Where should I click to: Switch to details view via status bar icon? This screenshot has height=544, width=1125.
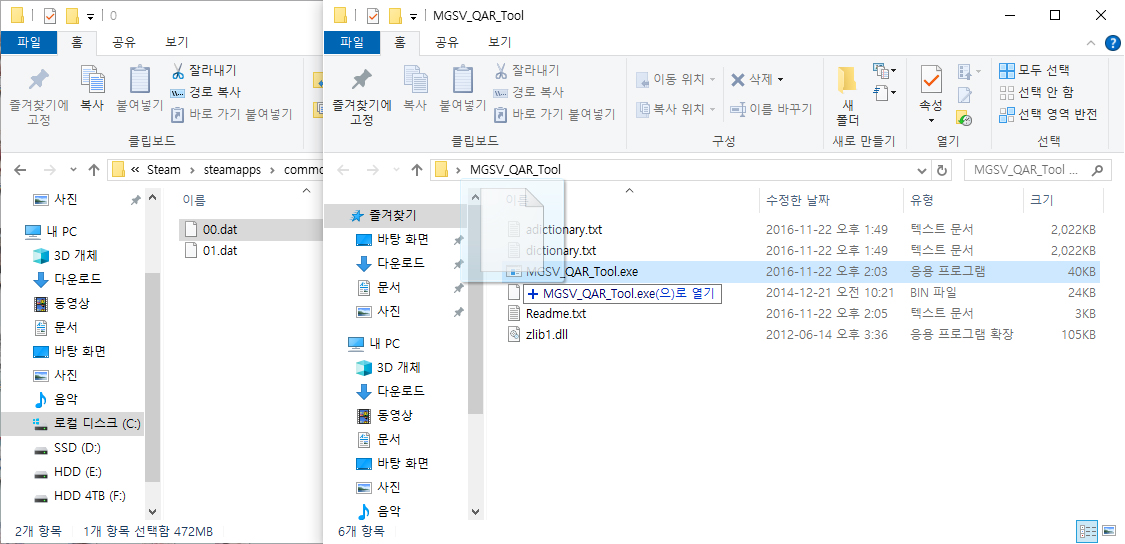tap(1088, 532)
